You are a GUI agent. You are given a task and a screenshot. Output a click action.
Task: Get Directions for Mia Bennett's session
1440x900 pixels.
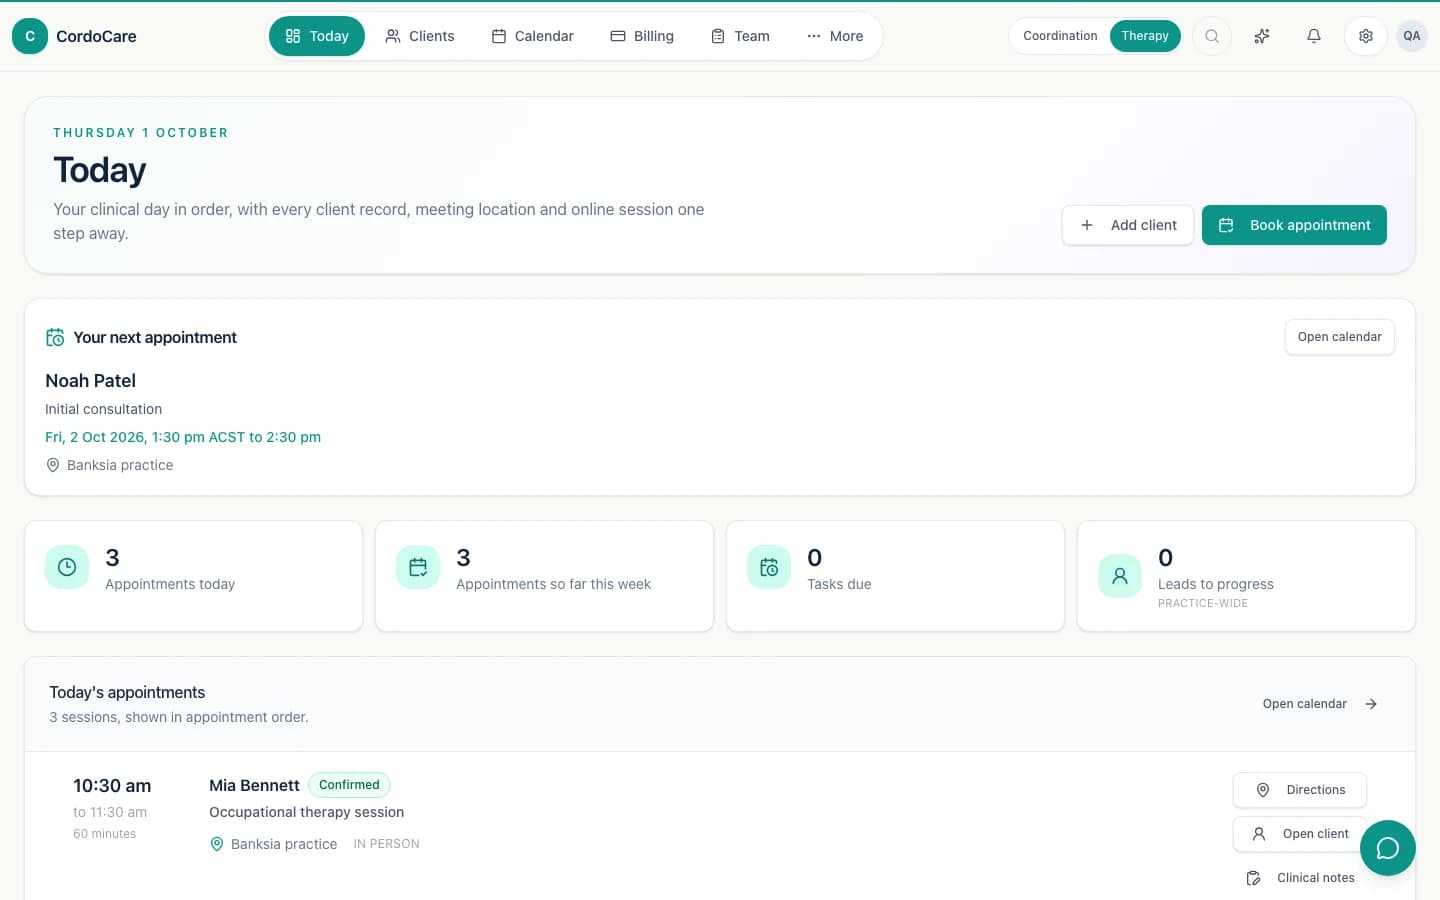tap(1300, 790)
